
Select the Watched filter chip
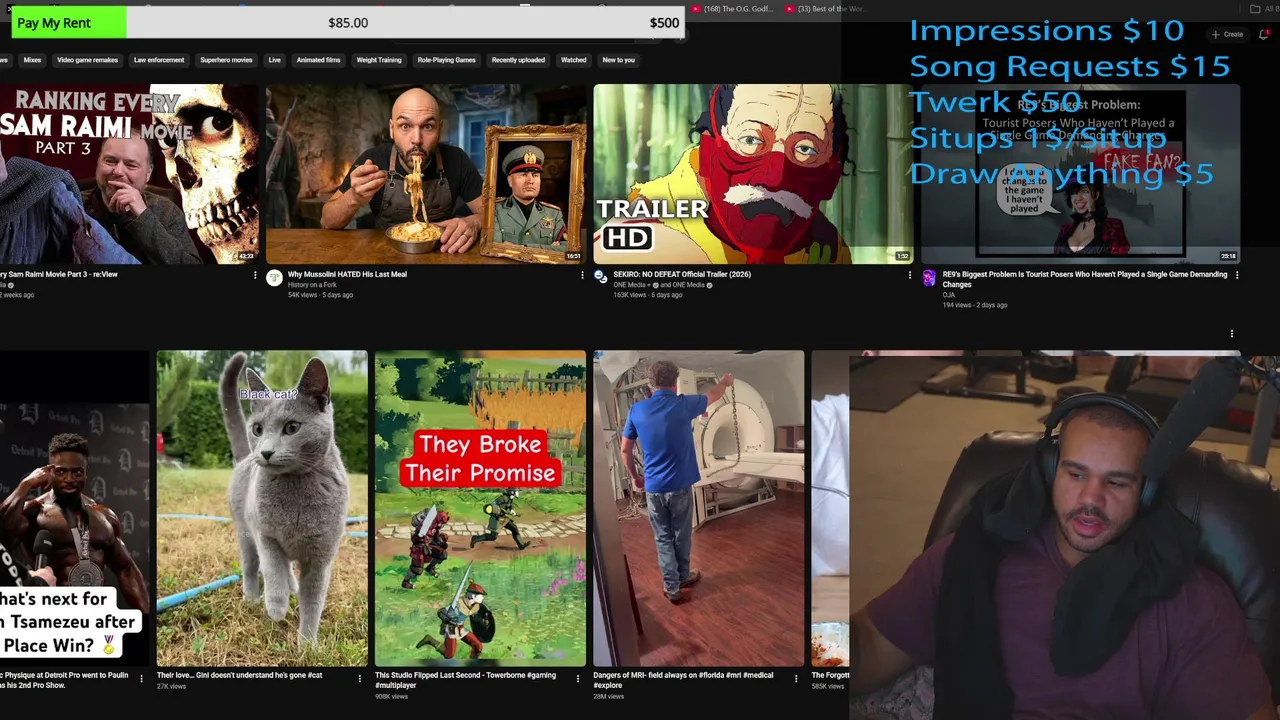pyautogui.click(x=574, y=60)
